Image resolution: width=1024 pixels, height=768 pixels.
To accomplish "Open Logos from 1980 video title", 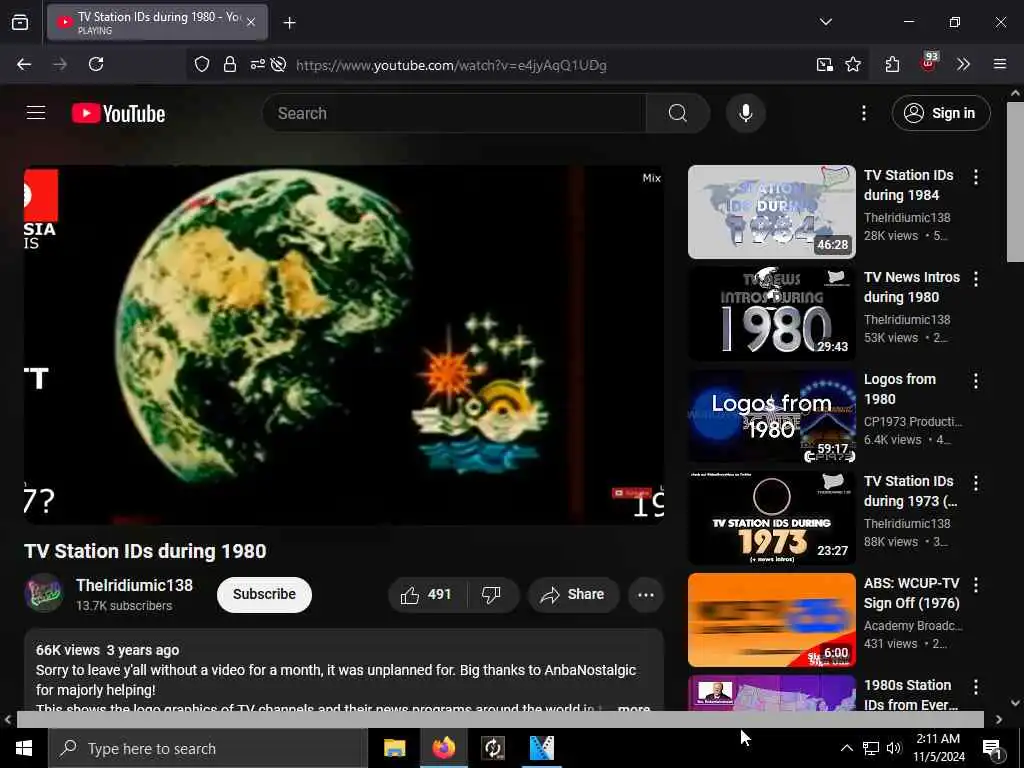I will pyautogui.click(x=899, y=389).
